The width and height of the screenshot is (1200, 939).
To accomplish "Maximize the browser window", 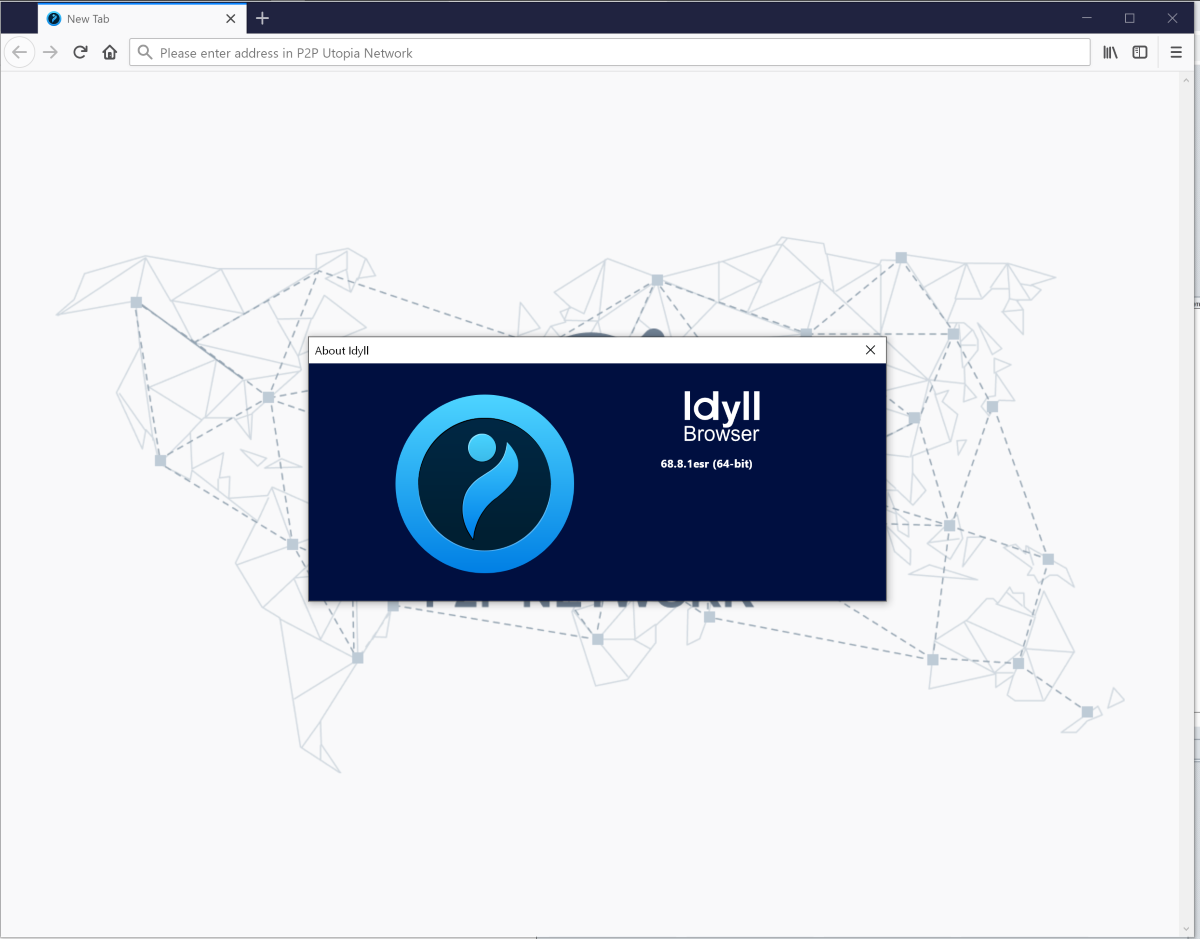I will pos(1130,18).
